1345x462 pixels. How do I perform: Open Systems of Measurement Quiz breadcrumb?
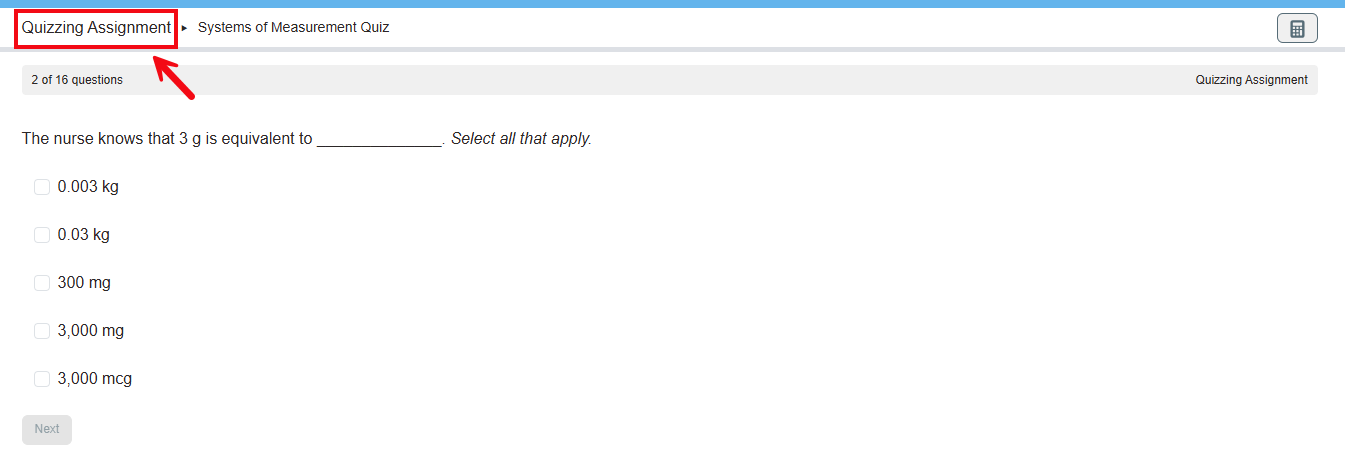294,28
